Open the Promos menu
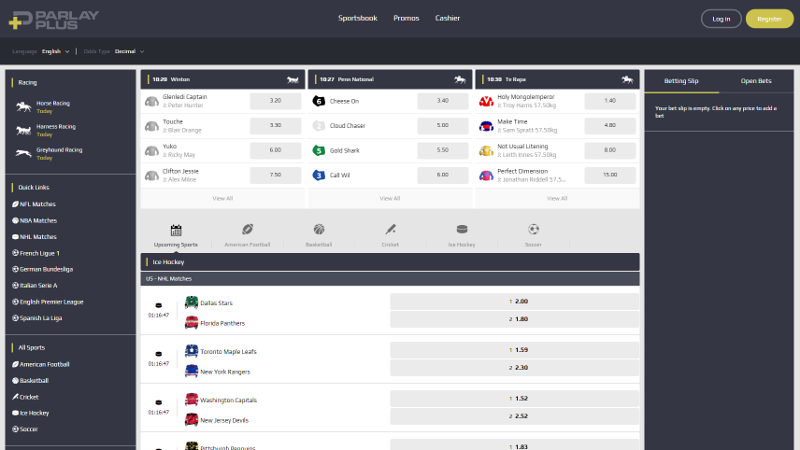The height and width of the screenshot is (450, 800). (406, 18)
